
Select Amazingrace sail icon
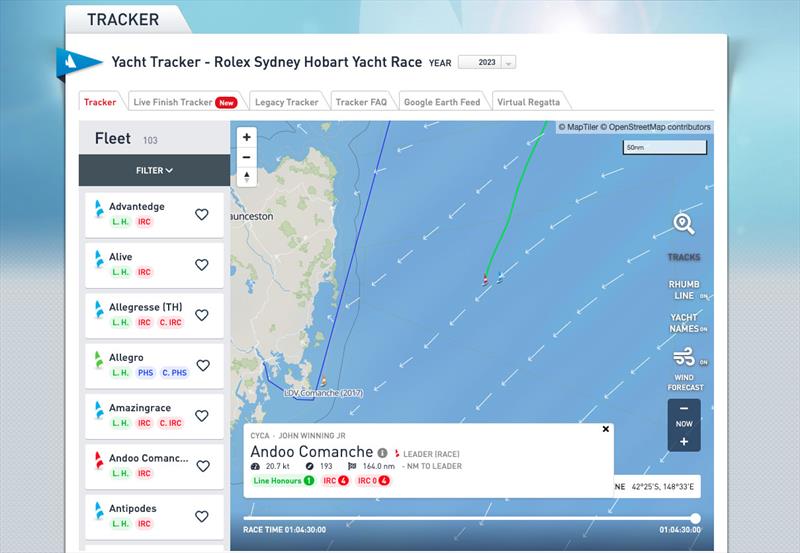click(99, 410)
